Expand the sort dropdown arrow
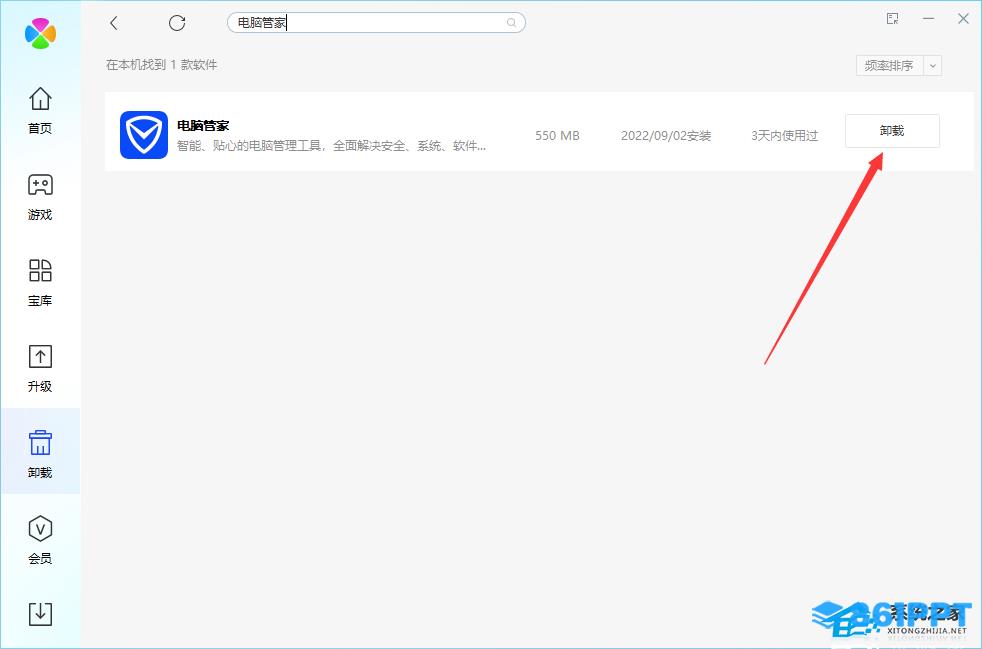 tap(933, 66)
